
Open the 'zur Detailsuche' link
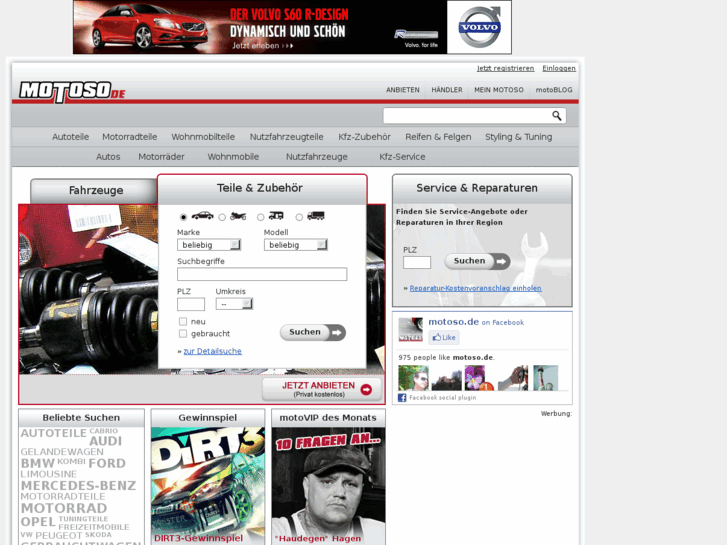click(212, 351)
